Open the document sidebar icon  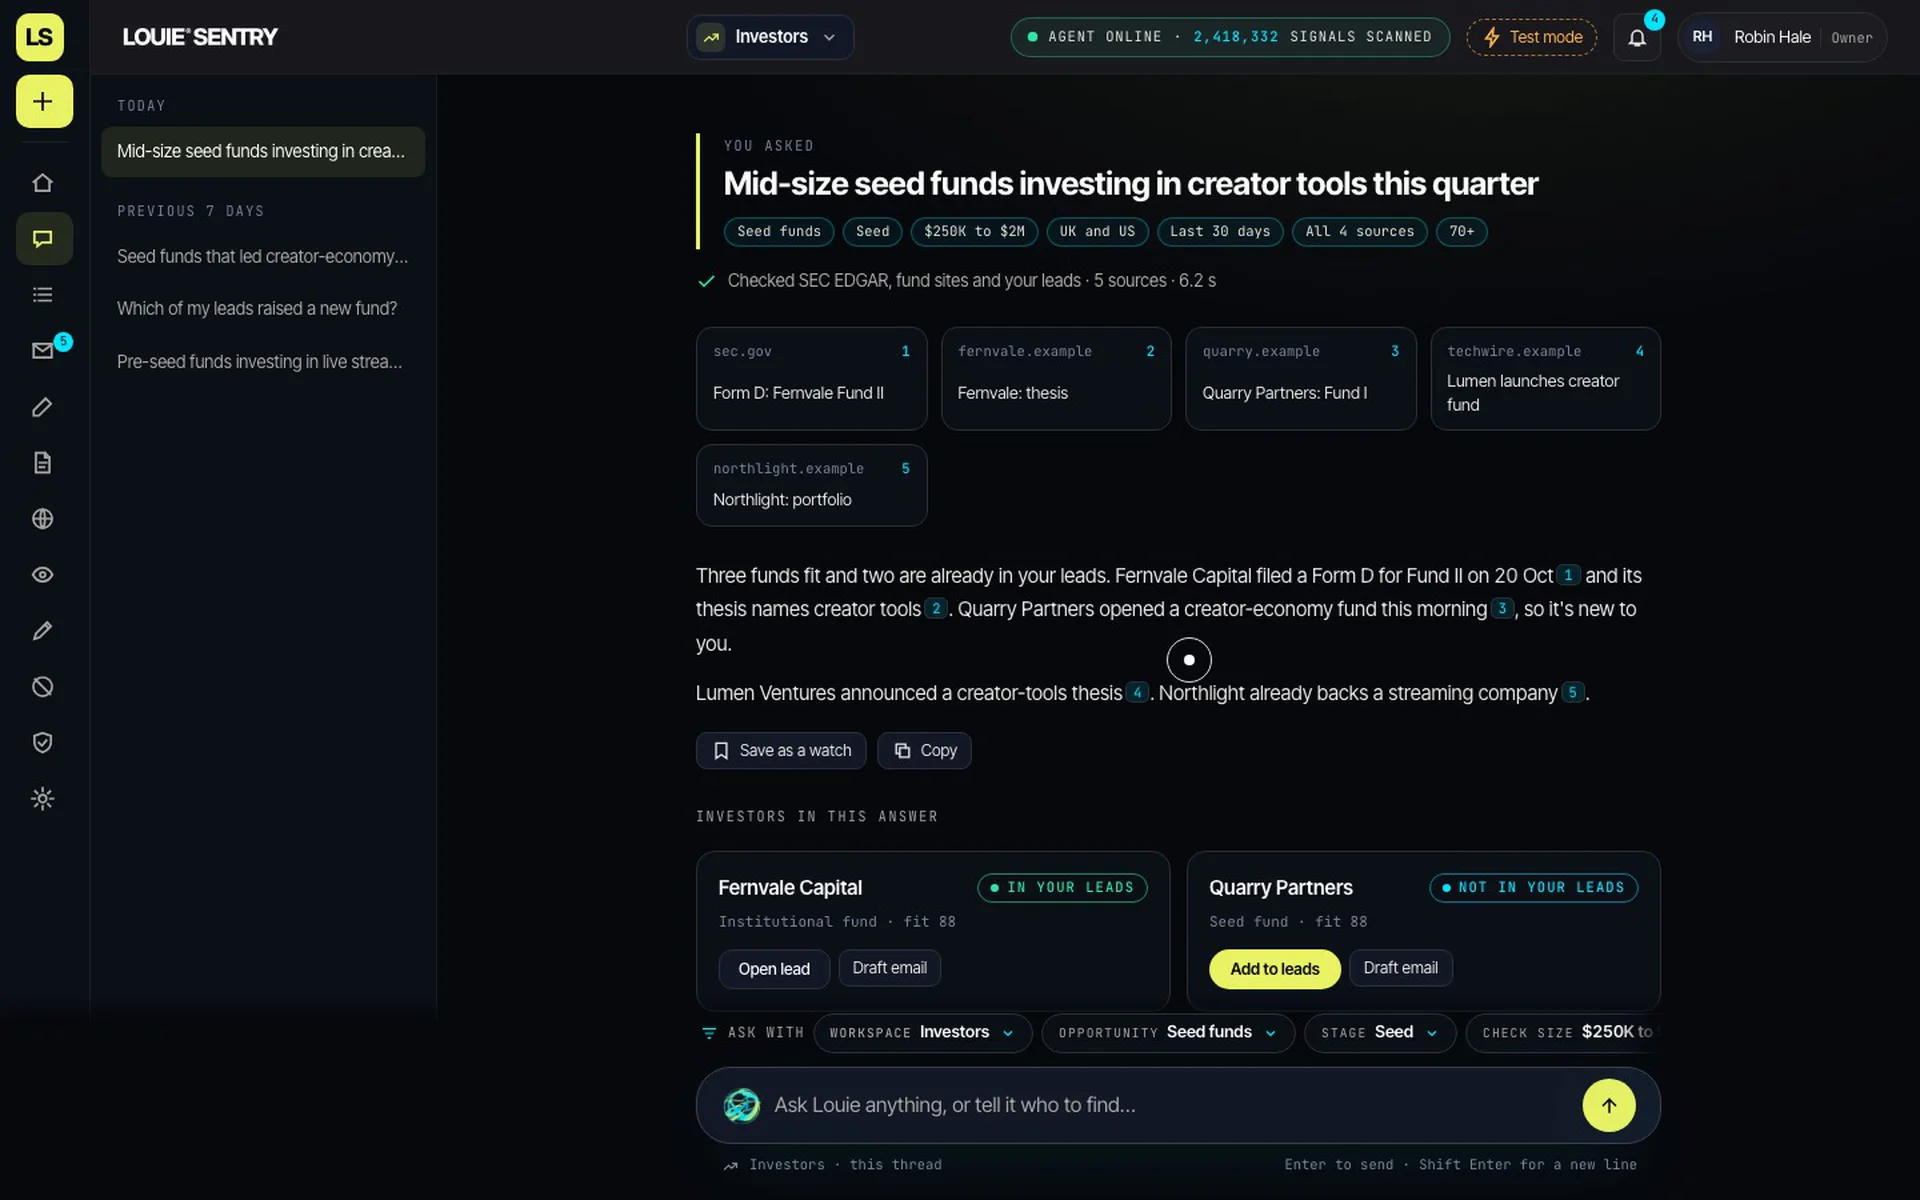[x=43, y=463]
